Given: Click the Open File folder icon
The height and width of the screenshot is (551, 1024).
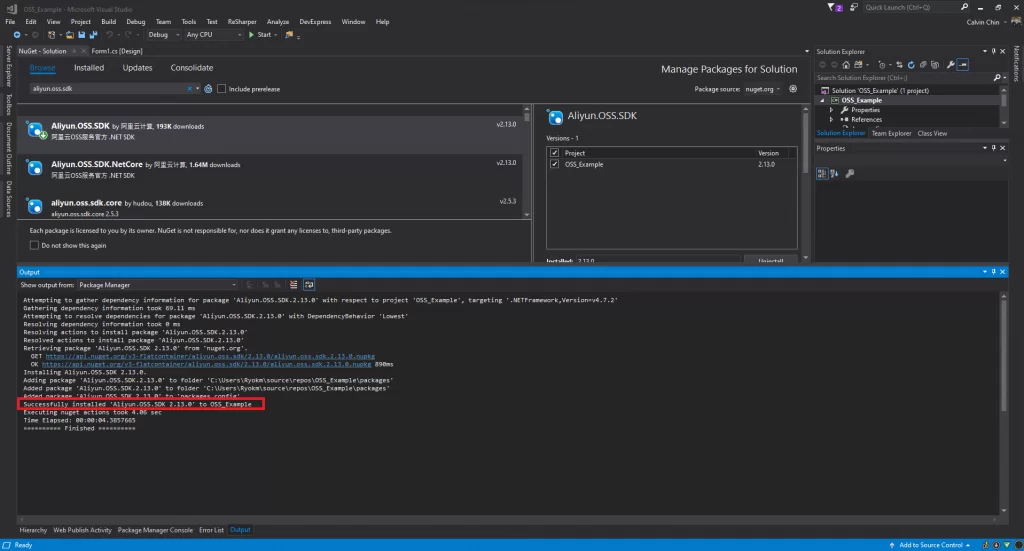Looking at the screenshot, I should tap(70, 35).
